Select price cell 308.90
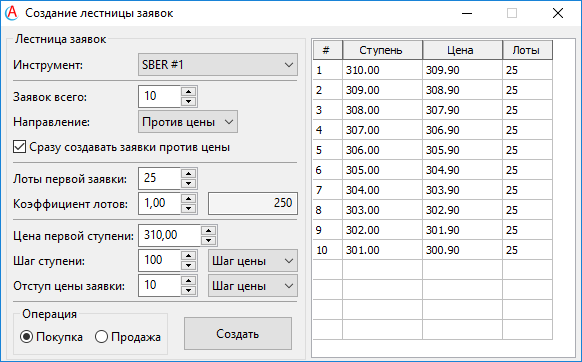 tap(462, 90)
